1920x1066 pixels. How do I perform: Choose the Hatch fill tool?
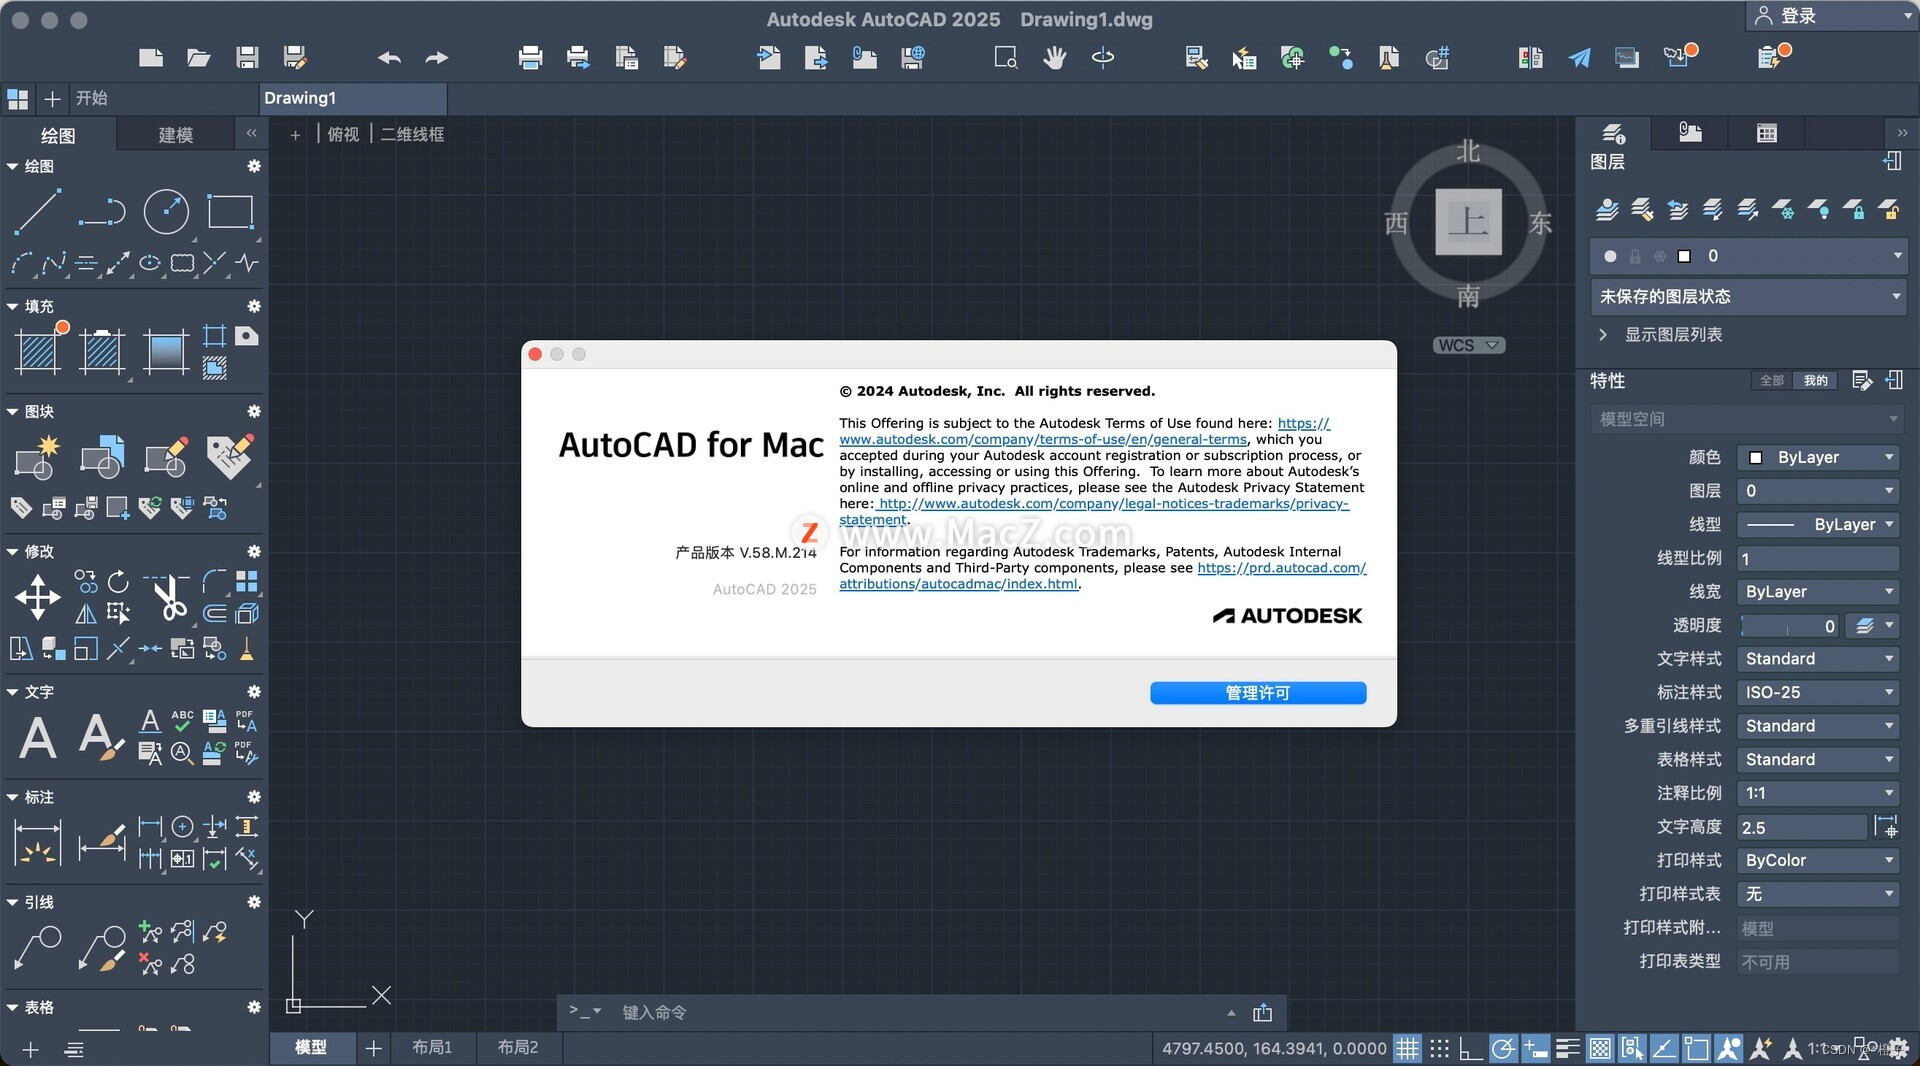coord(38,351)
